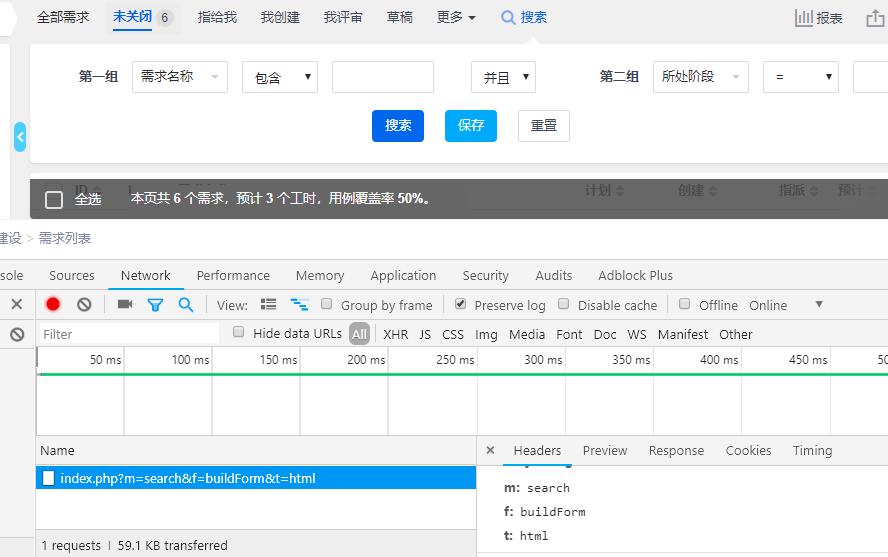Switch to the Performance tab

pos(233,276)
